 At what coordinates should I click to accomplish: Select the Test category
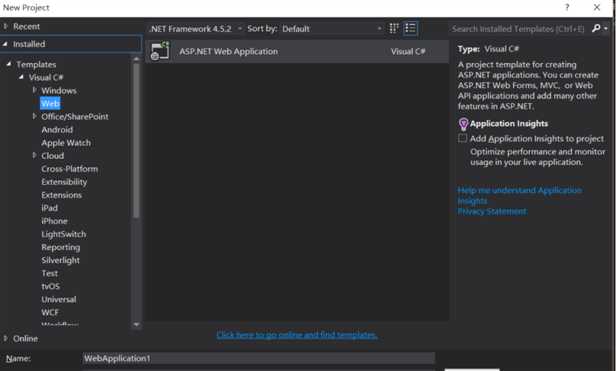pos(50,273)
